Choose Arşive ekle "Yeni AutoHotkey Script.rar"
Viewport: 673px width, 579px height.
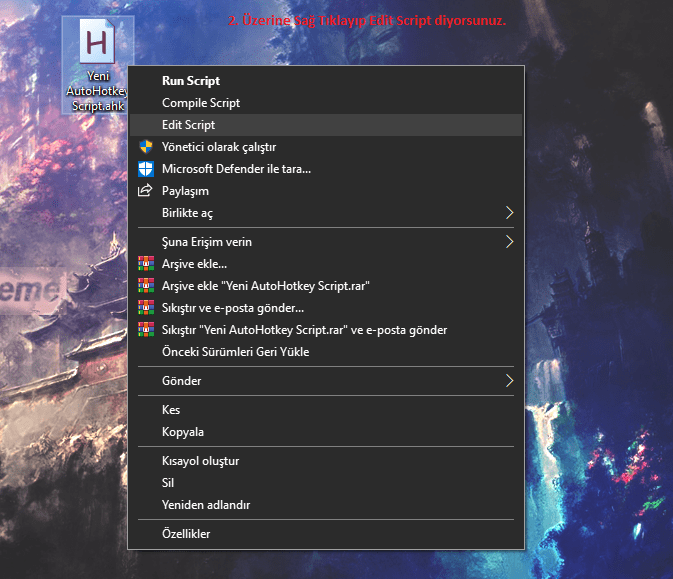(326, 285)
